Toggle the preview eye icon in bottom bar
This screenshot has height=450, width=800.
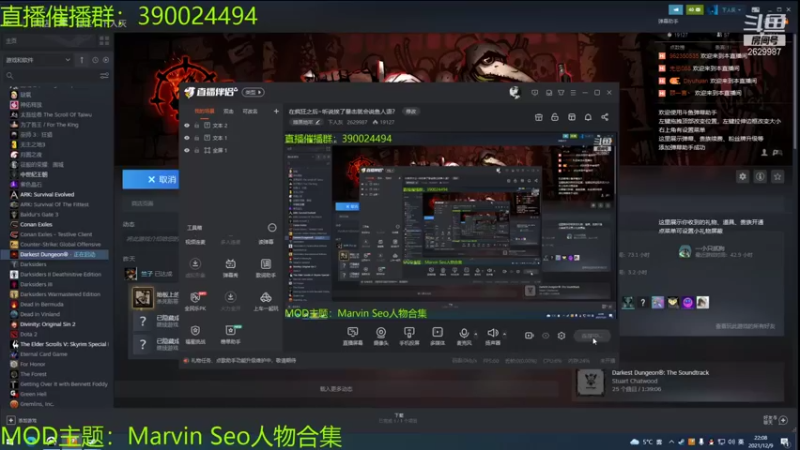point(545,336)
